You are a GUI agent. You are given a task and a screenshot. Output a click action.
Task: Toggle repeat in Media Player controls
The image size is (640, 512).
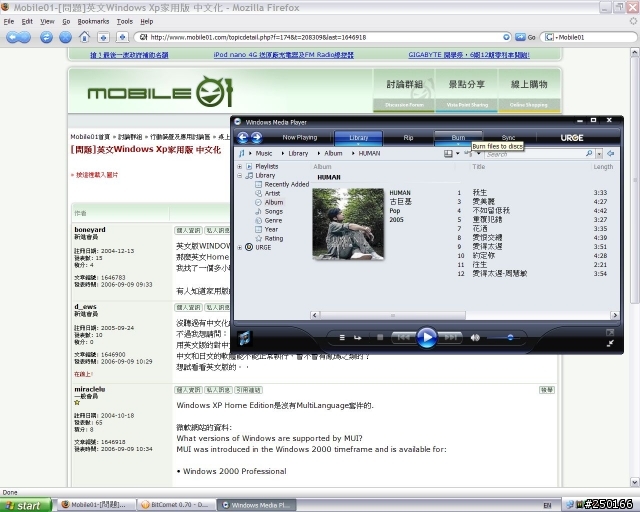[x=358, y=338]
